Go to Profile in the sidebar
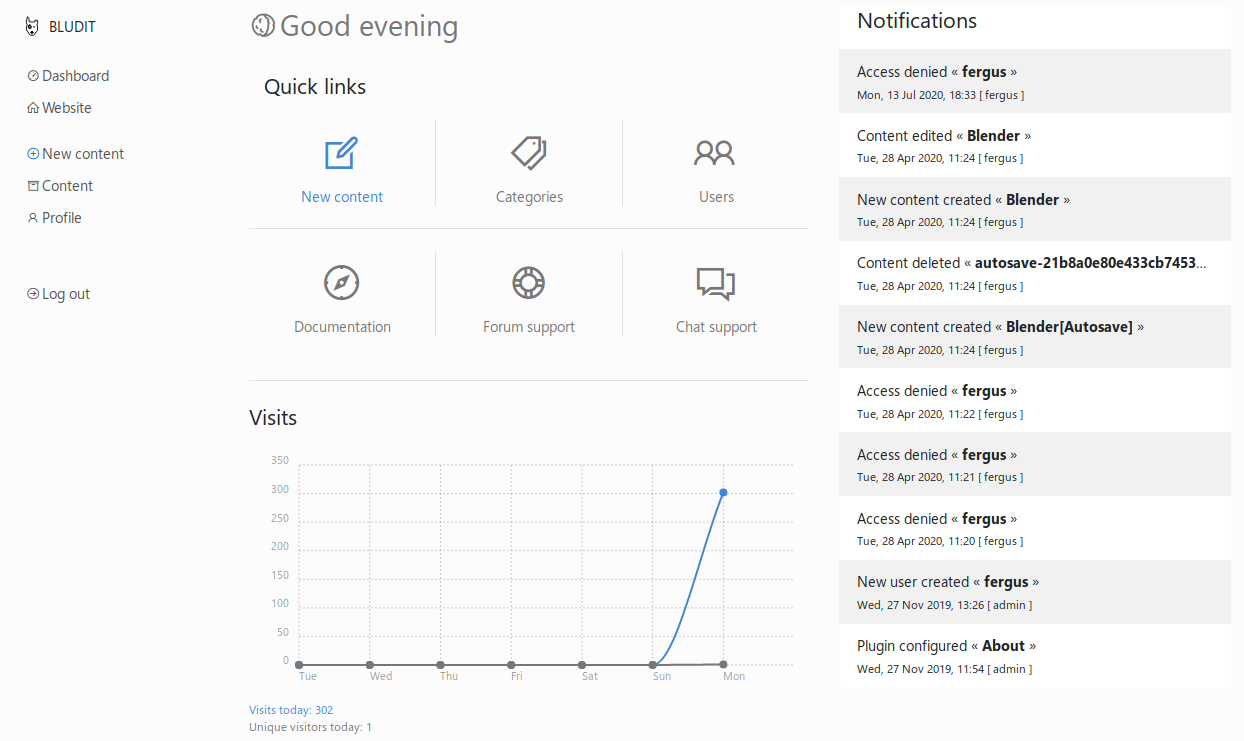Image resolution: width=1244 pixels, height=741 pixels. click(61, 218)
